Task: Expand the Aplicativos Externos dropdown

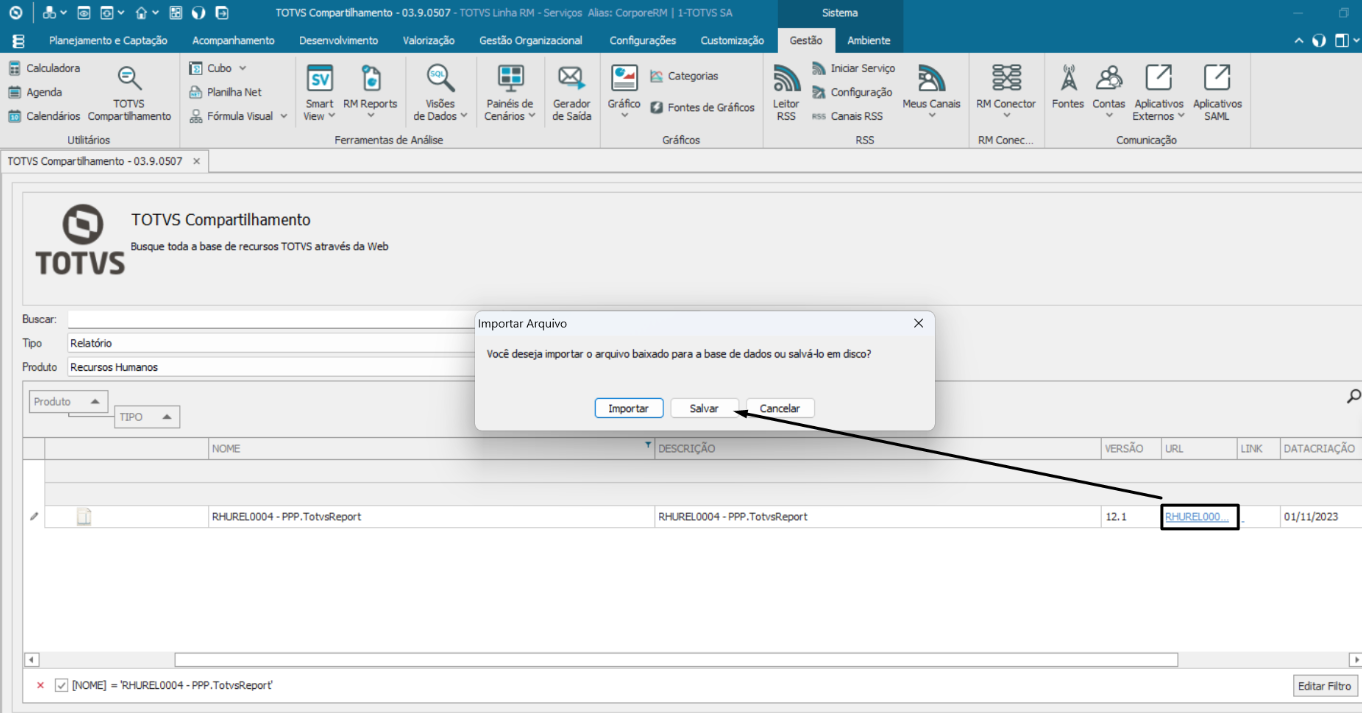Action: point(1181,116)
